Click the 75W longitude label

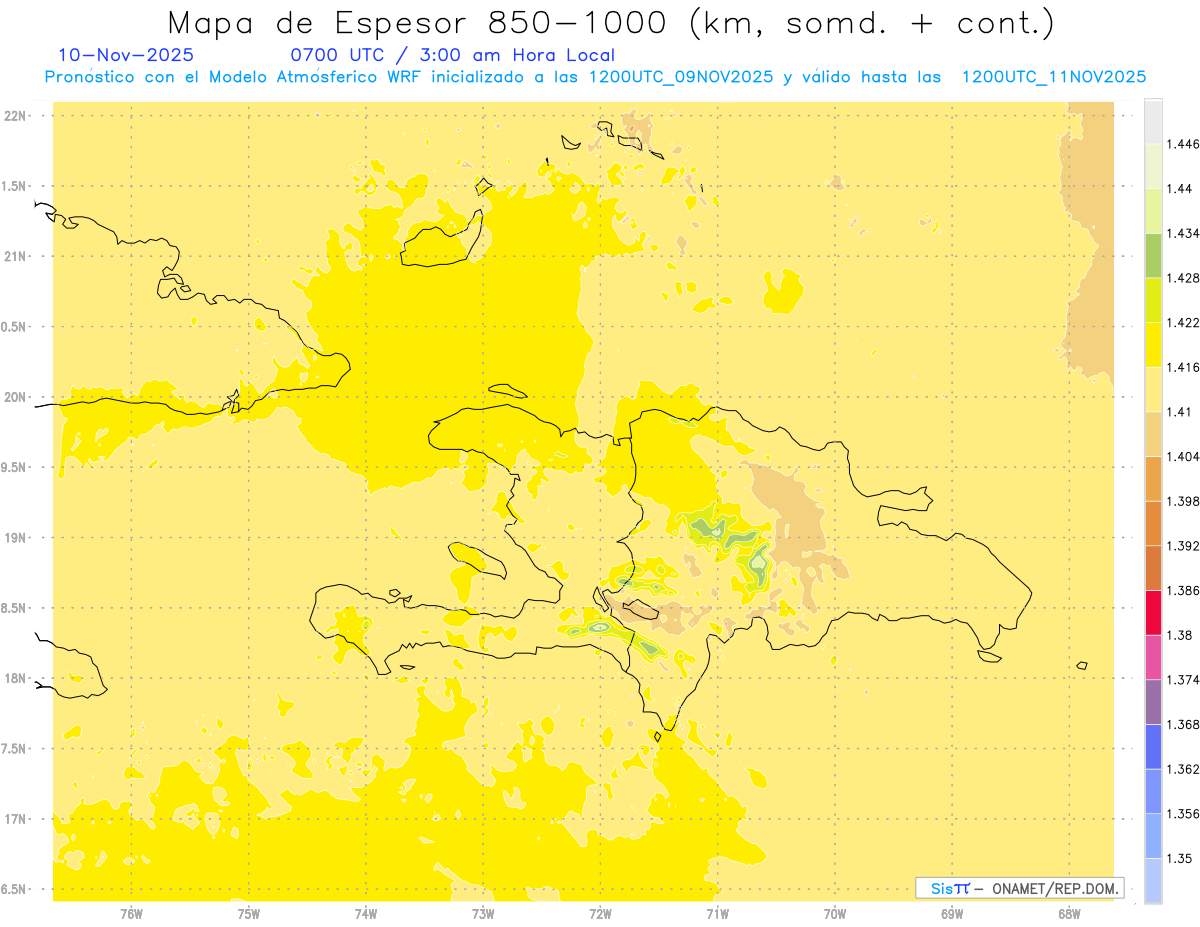point(249,914)
